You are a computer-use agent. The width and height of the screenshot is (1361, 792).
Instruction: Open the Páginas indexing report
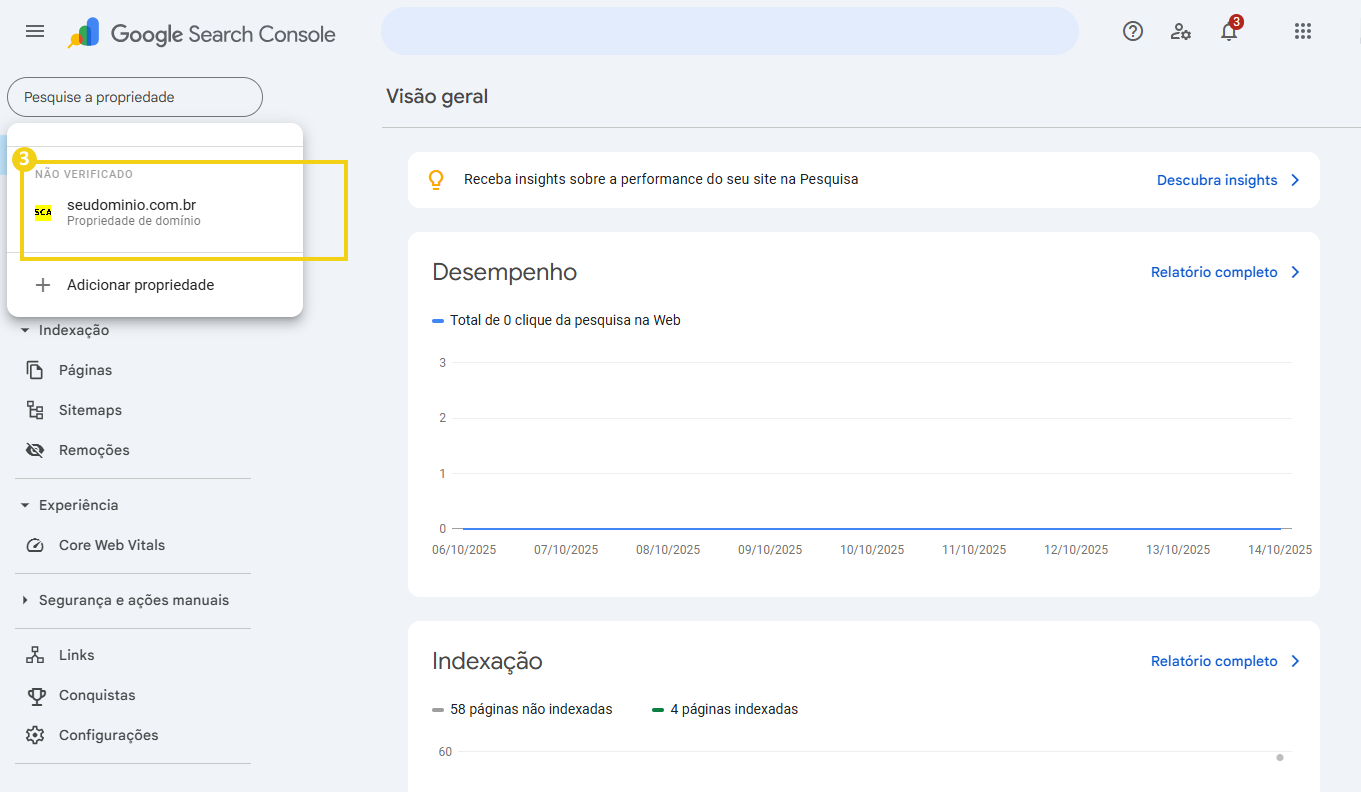click(83, 369)
